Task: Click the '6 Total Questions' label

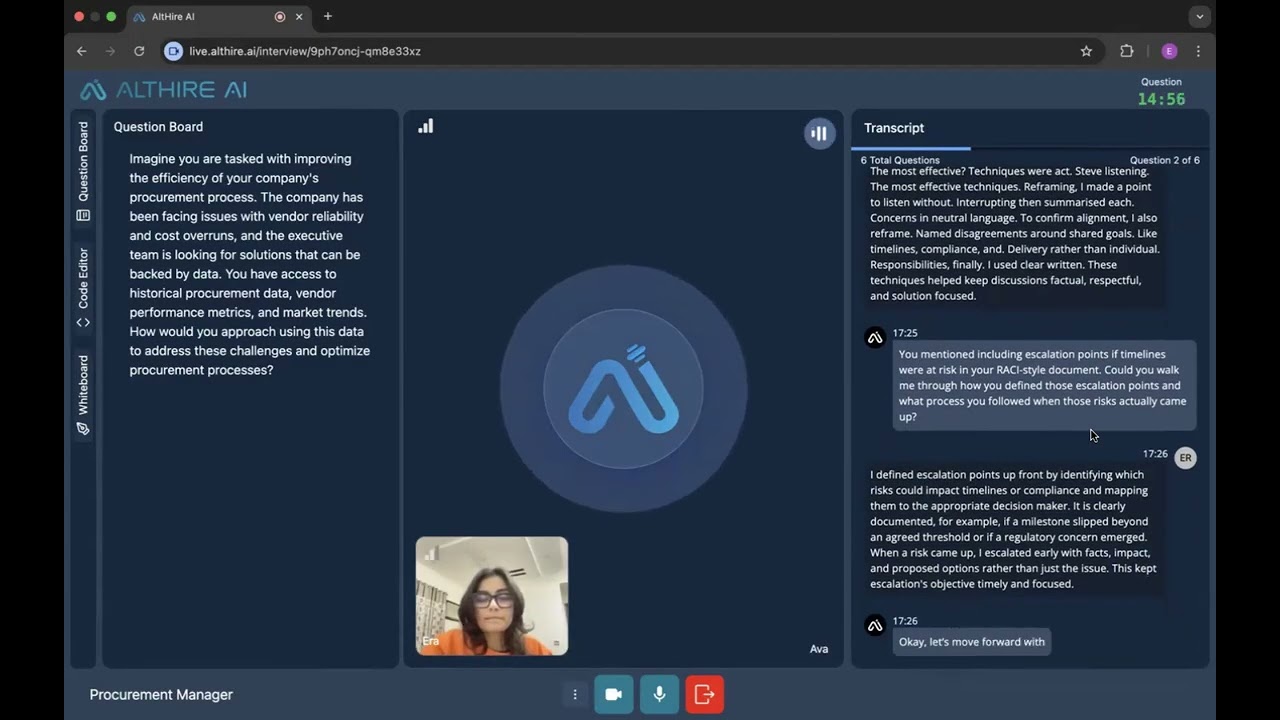Action: point(900,160)
